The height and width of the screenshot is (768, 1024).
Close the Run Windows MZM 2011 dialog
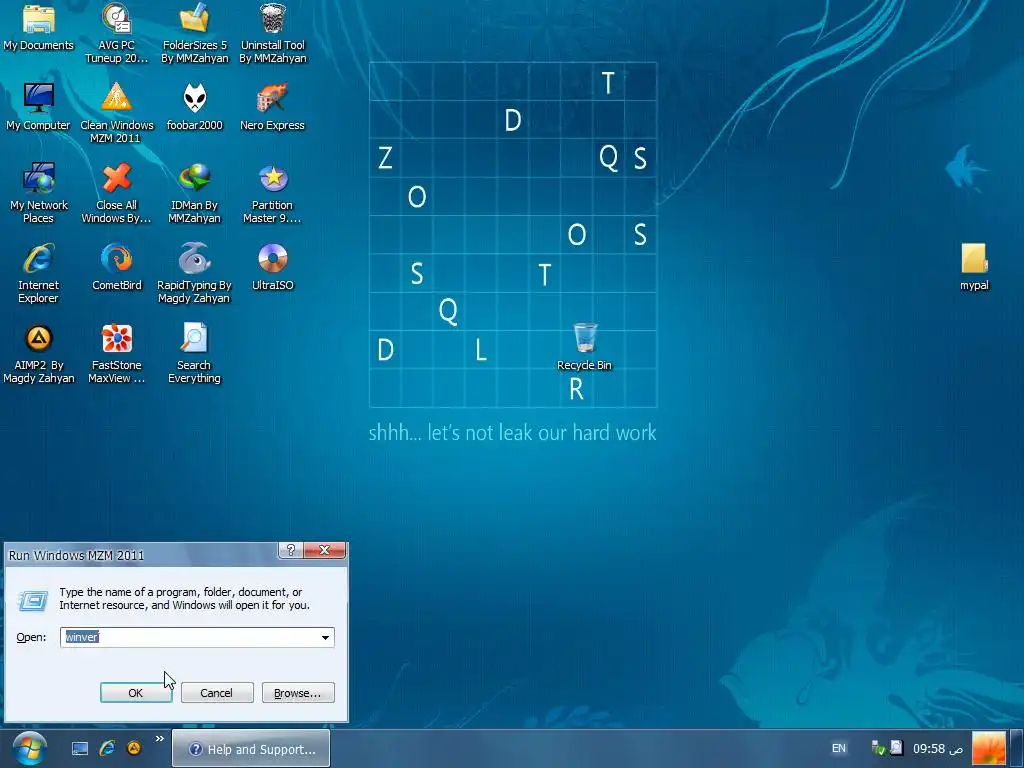point(324,551)
